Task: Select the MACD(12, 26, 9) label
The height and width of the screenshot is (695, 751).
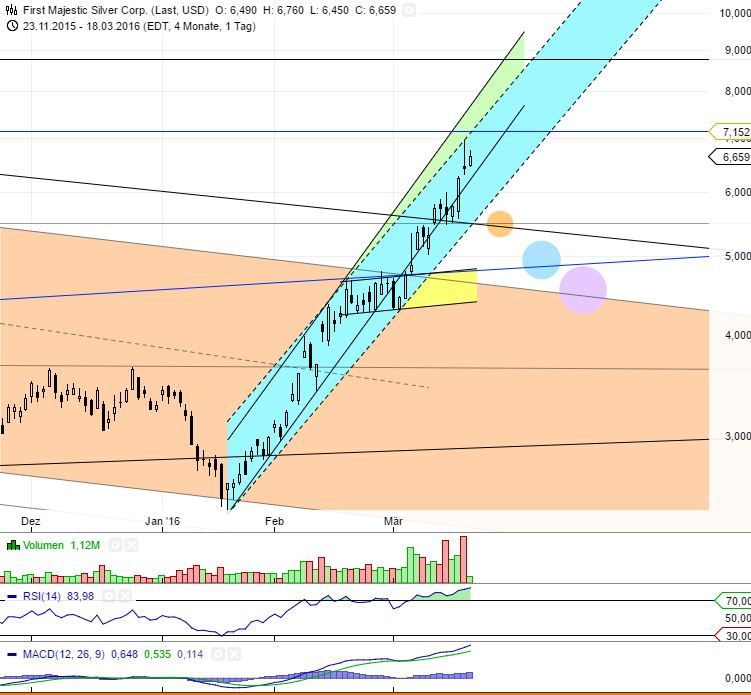Action: coord(53,656)
